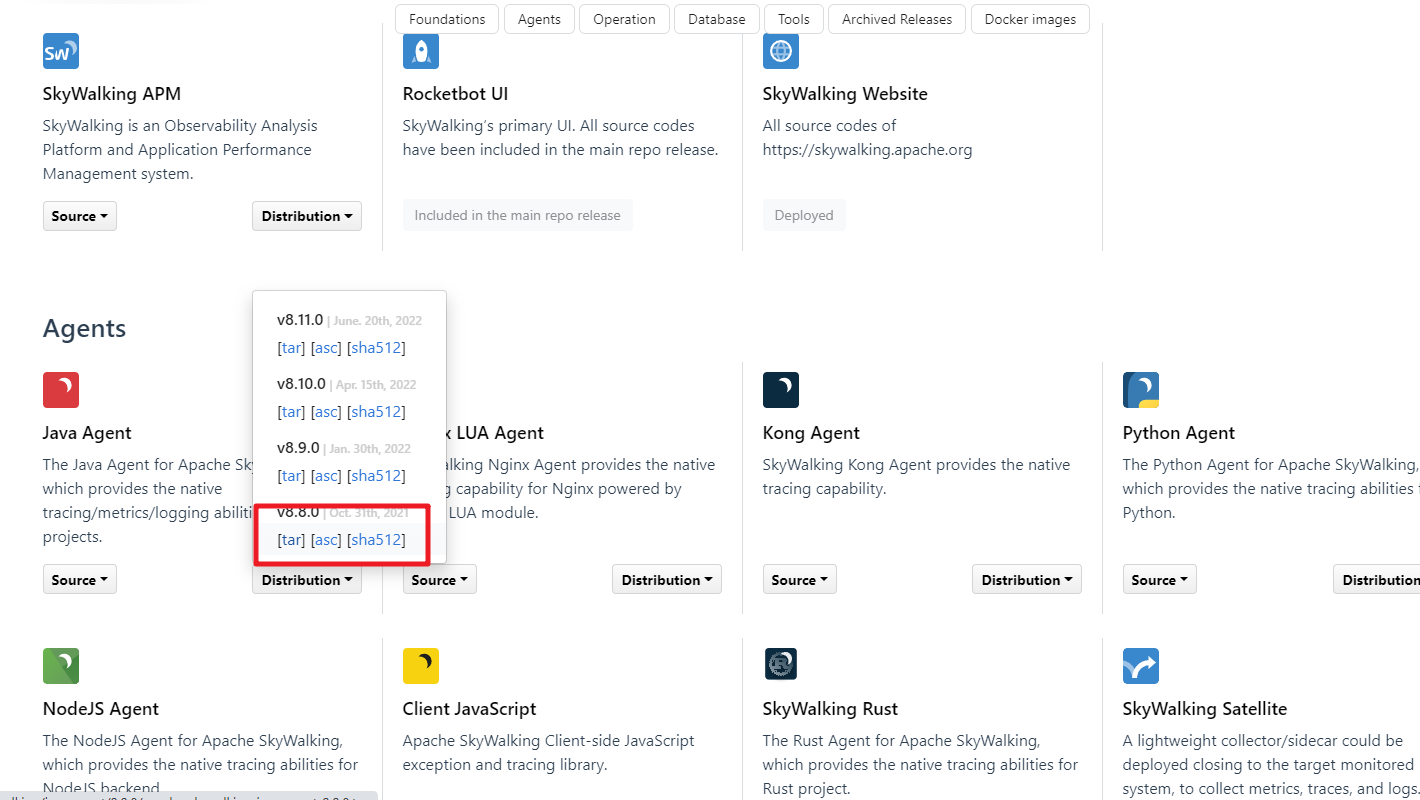Download the v8.11.0 tar file

tap(291, 348)
